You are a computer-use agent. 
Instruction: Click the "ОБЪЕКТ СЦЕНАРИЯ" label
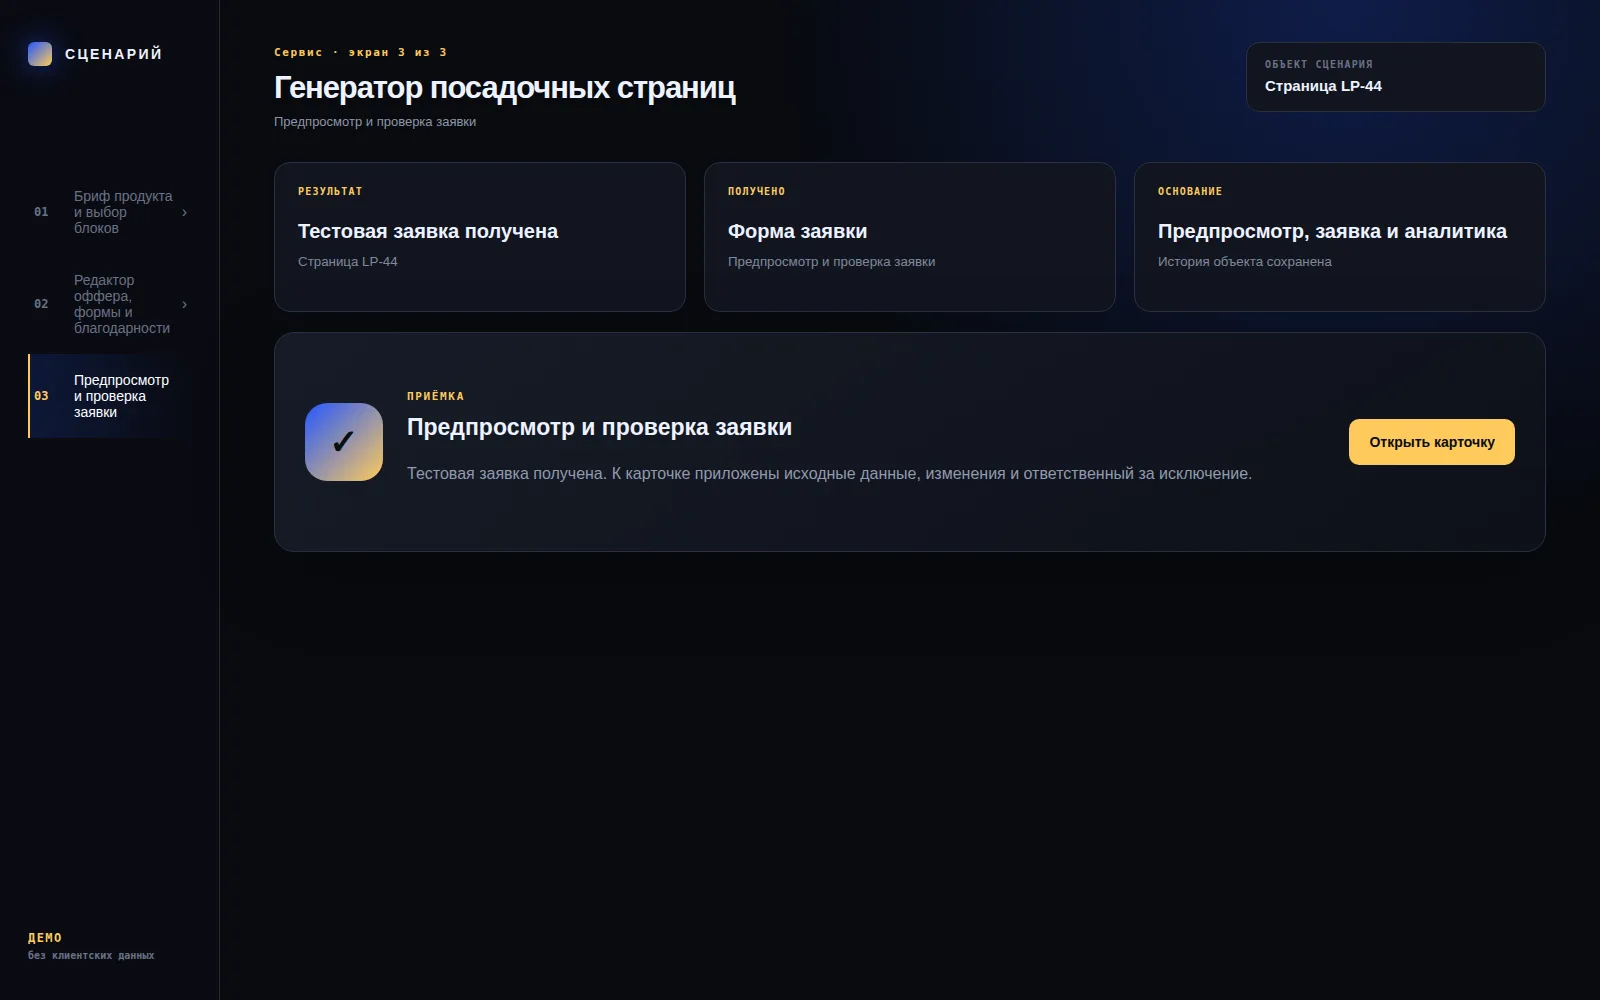[1319, 64]
